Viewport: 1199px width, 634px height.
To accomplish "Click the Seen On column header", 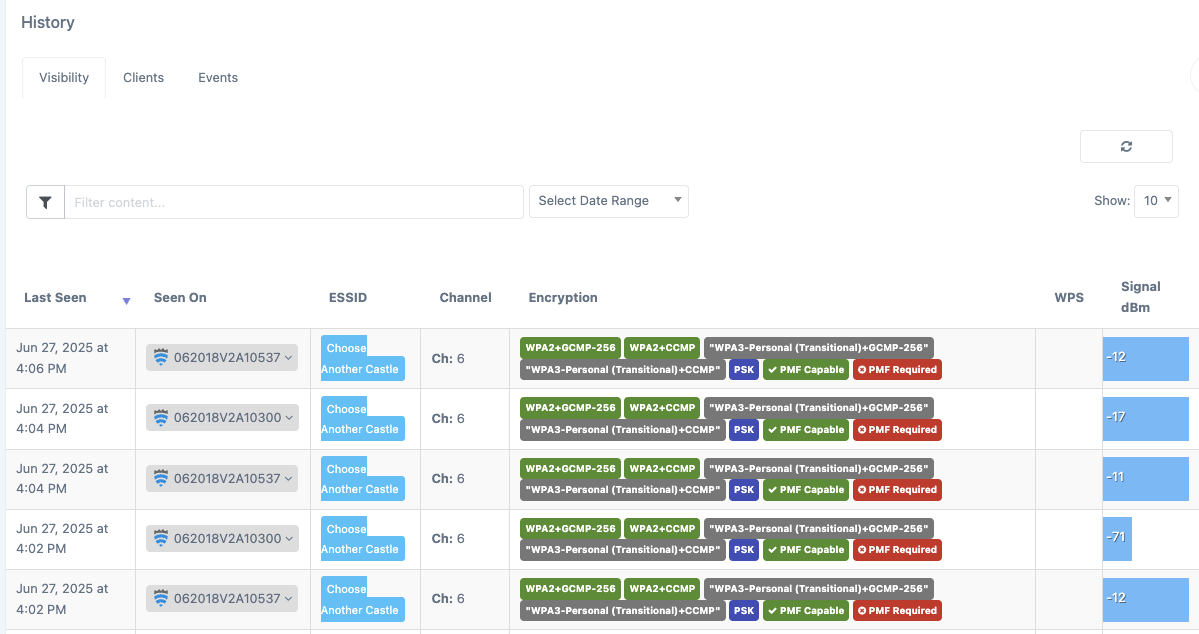I will pos(180,297).
